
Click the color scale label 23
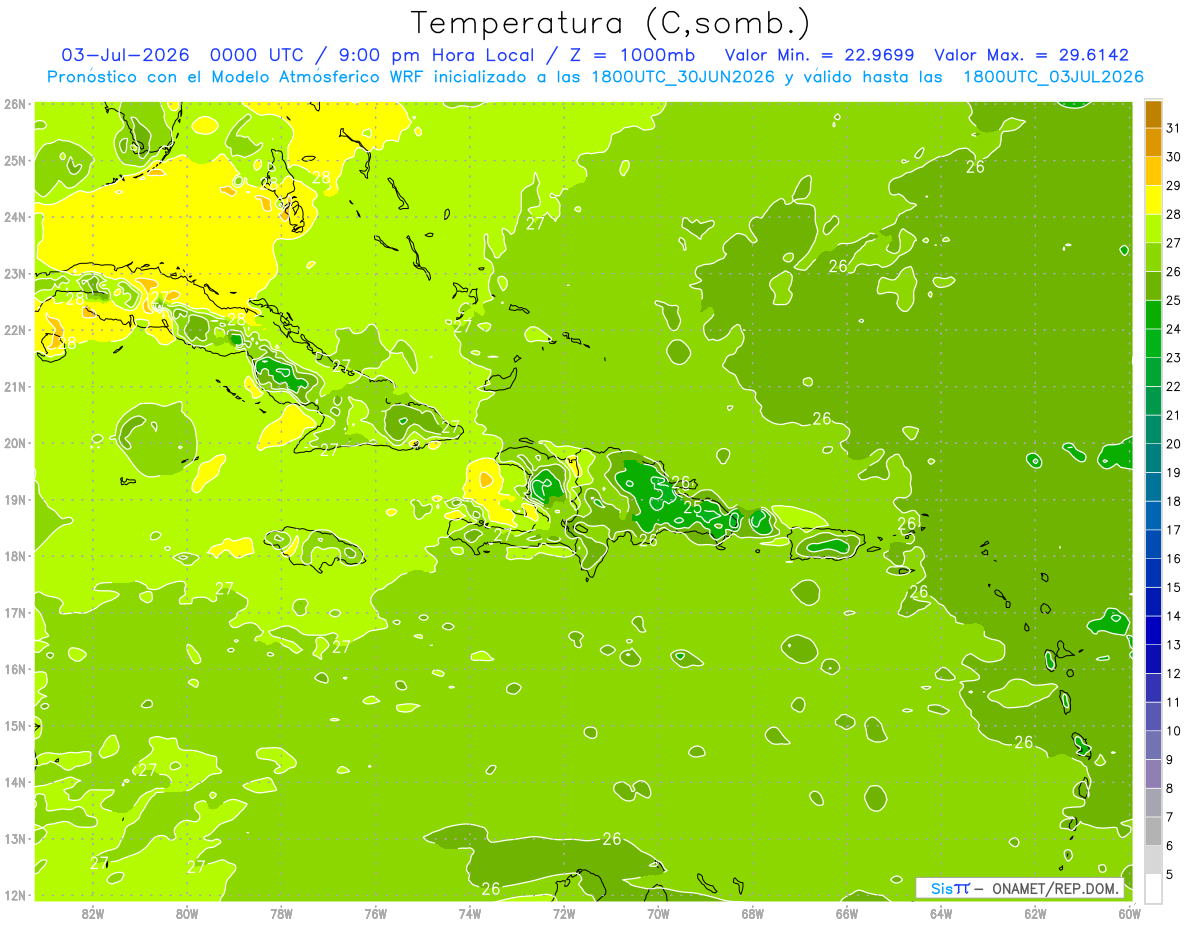click(1174, 358)
